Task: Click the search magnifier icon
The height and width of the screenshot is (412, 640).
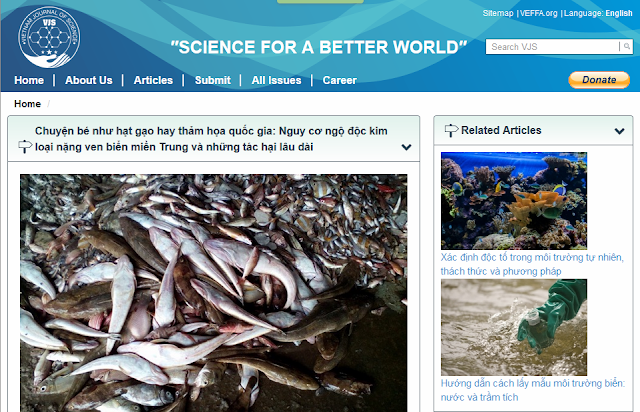Action: pyautogui.click(x=627, y=47)
